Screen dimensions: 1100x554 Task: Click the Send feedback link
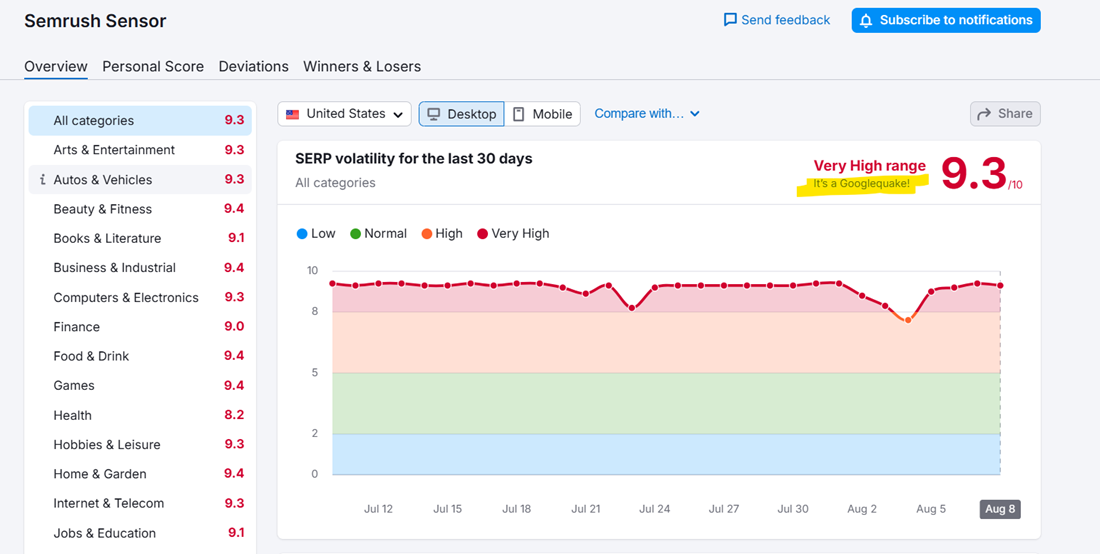(x=777, y=20)
